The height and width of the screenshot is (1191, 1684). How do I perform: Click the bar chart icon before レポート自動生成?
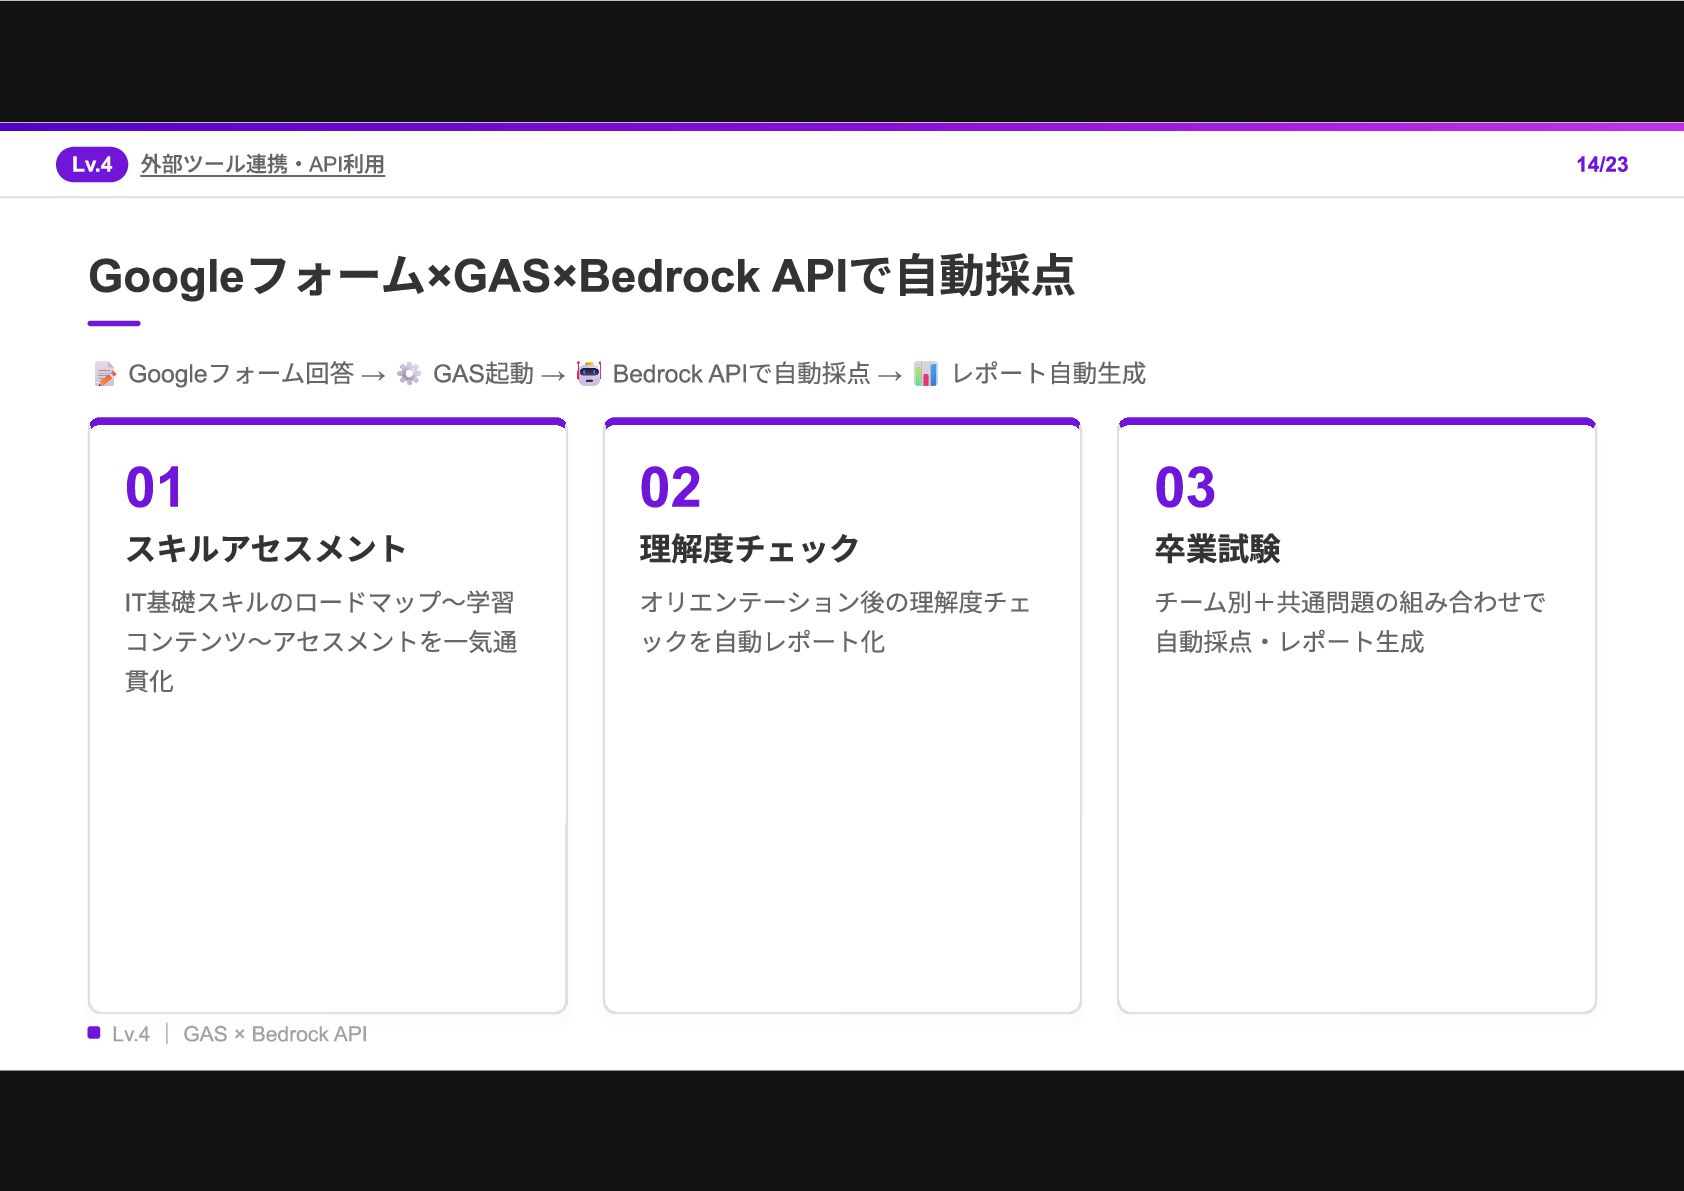pos(926,374)
